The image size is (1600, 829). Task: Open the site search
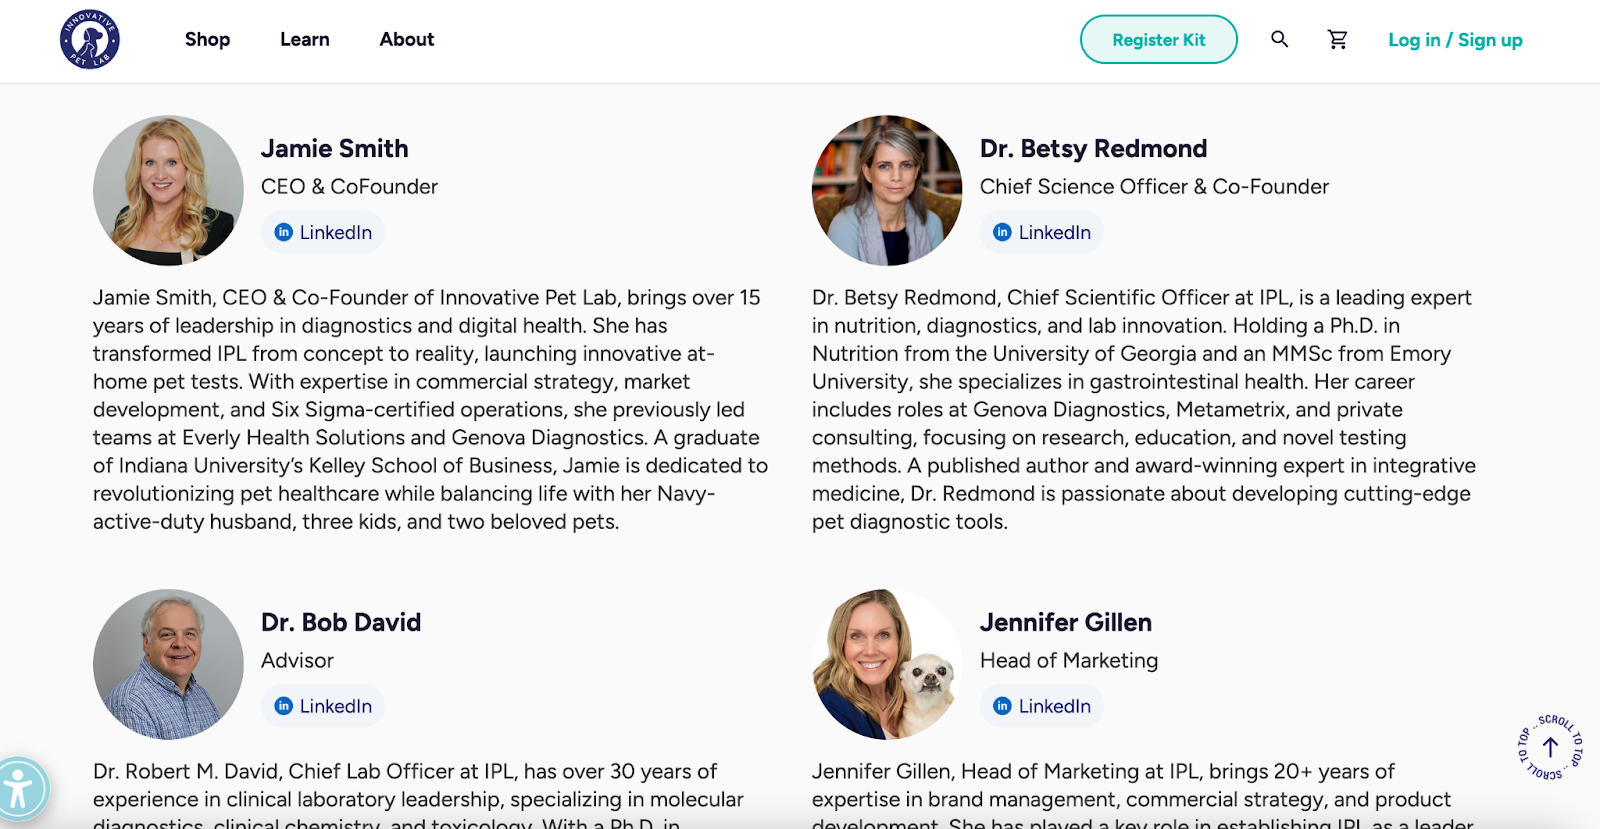point(1279,39)
